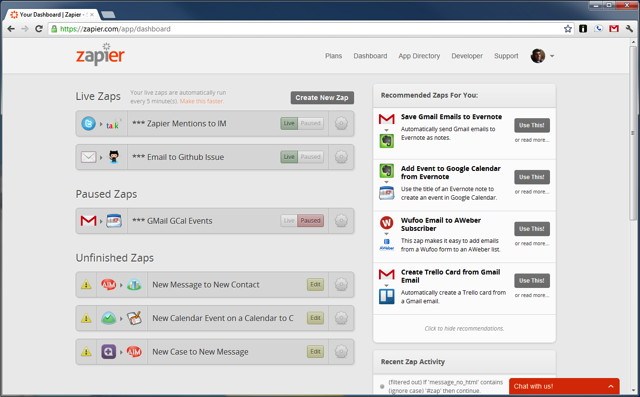The width and height of the screenshot is (640, 397).
Task: Use This for Create Trello Card from Gmail
Action: tap(532, 281)
